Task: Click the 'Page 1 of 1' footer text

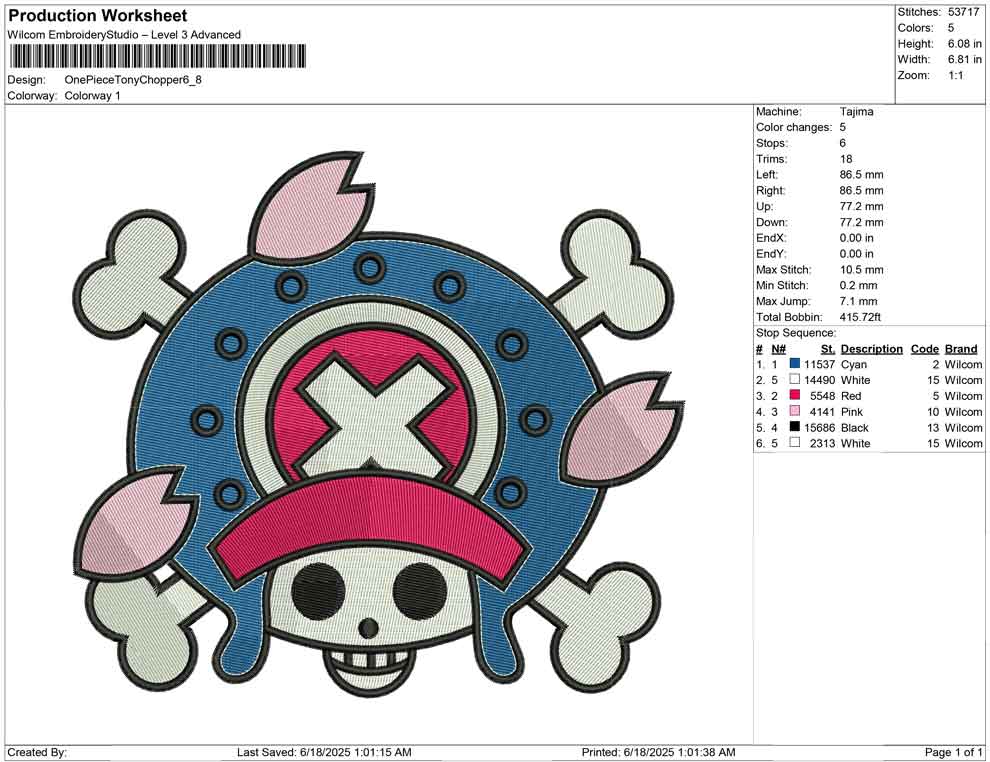Action: [953, 752]
